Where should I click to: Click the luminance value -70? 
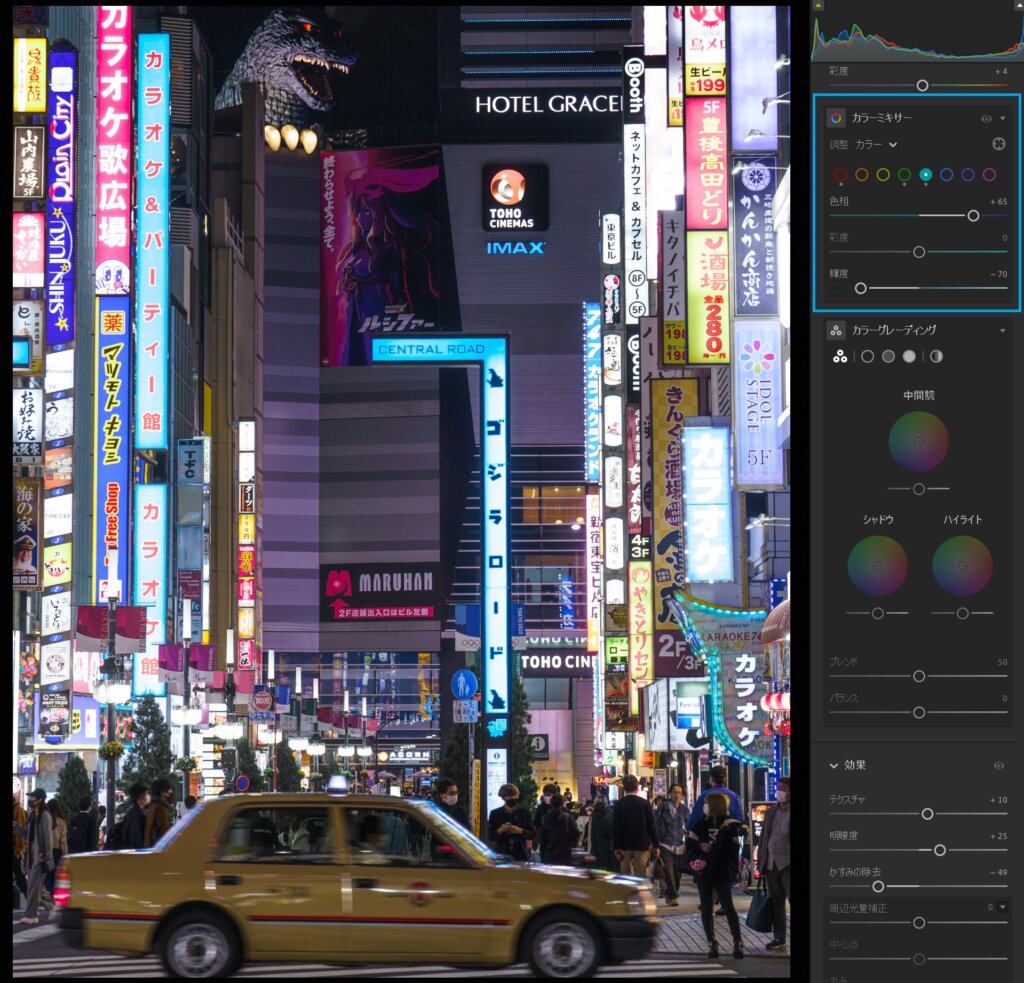pyautogui.click(x=999, y=274)
